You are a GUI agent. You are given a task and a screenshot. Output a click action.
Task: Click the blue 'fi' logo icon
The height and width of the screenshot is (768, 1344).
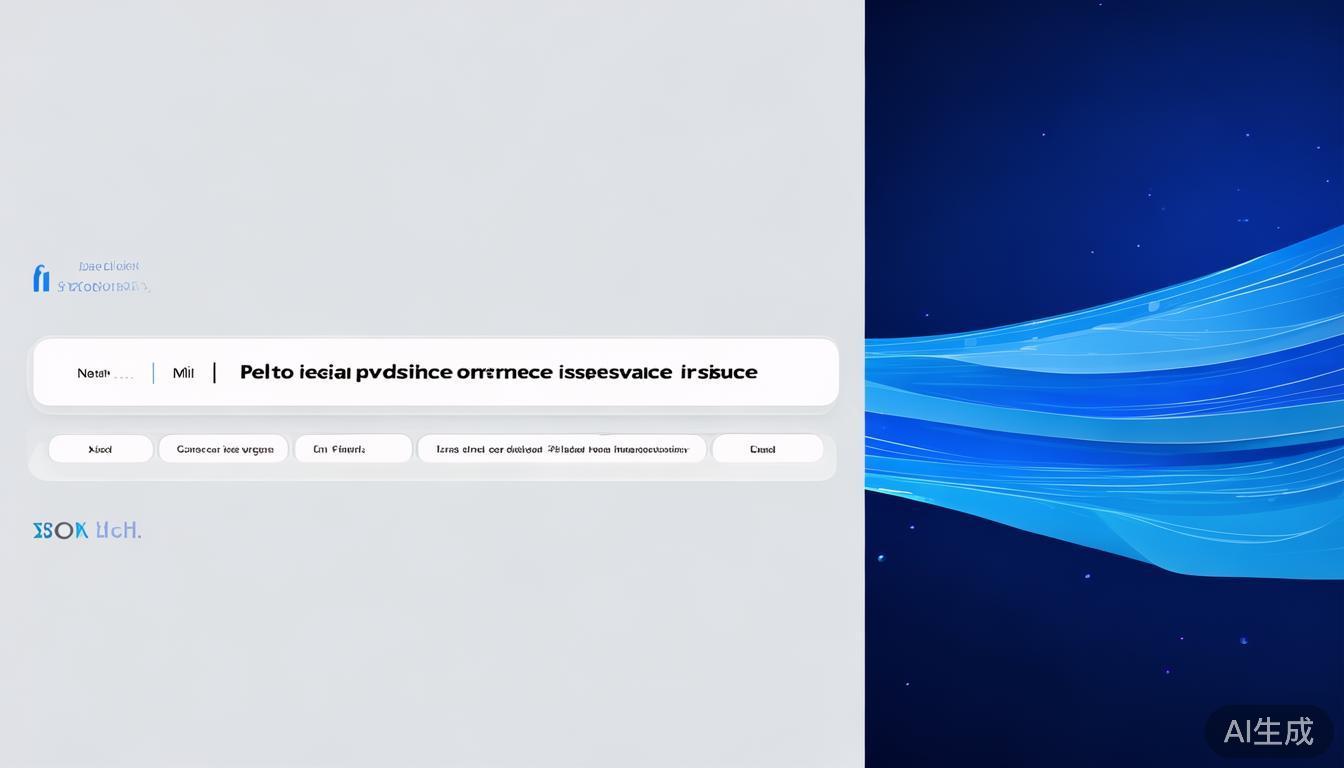(x=41, y=277)
